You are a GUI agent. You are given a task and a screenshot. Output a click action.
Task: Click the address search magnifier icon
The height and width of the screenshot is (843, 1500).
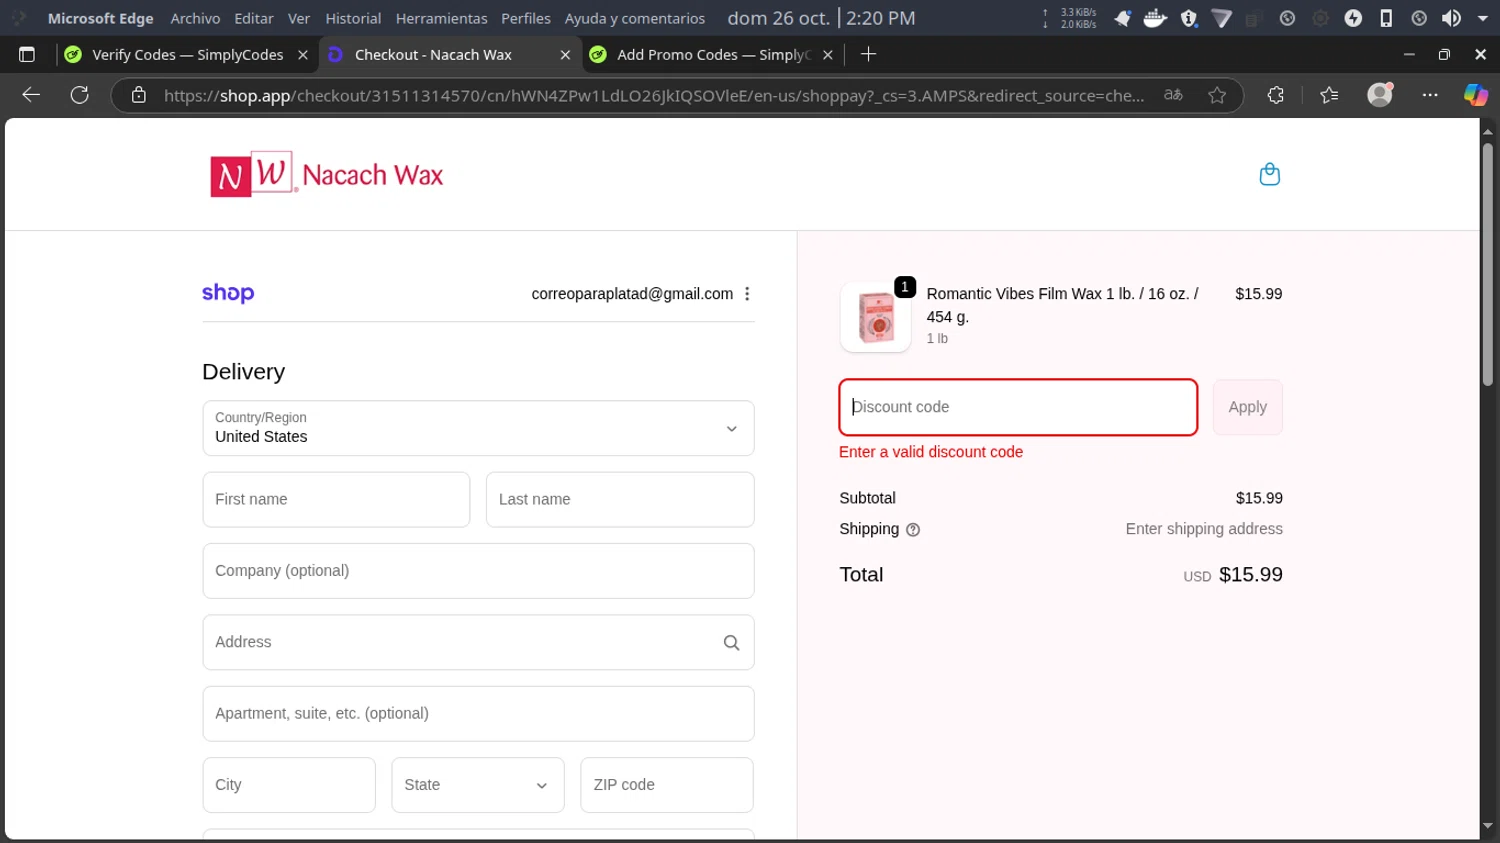click(x=731, y=643)
